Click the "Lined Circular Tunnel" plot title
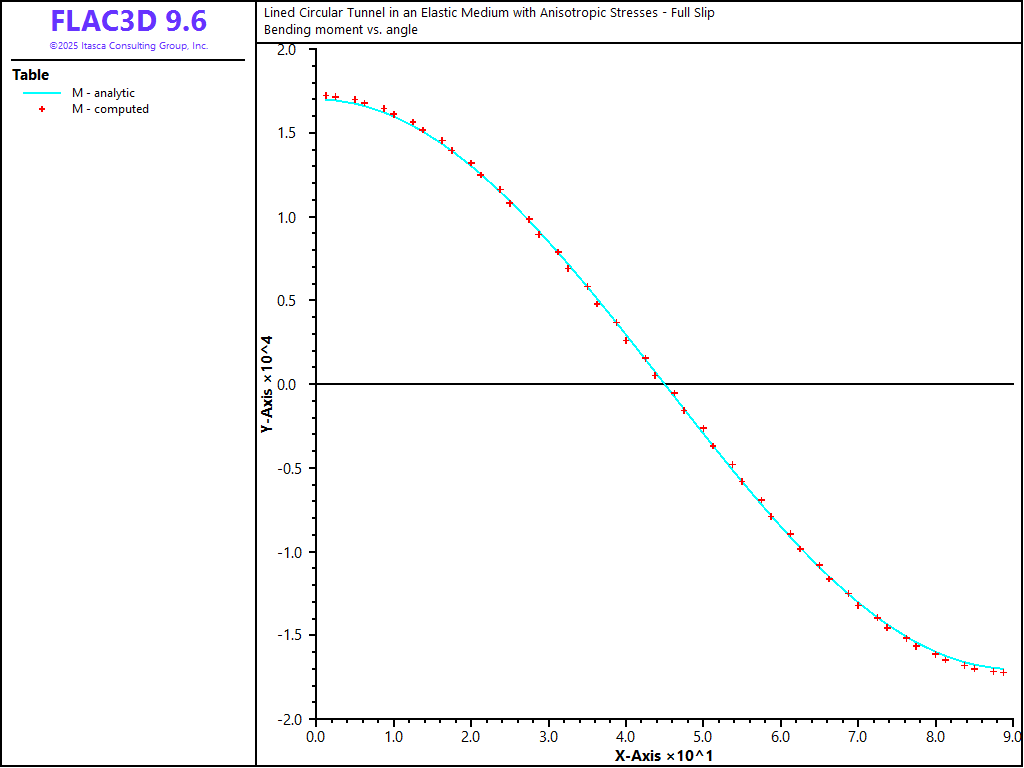Viewport: 1024px width, 768px height. 489,13
